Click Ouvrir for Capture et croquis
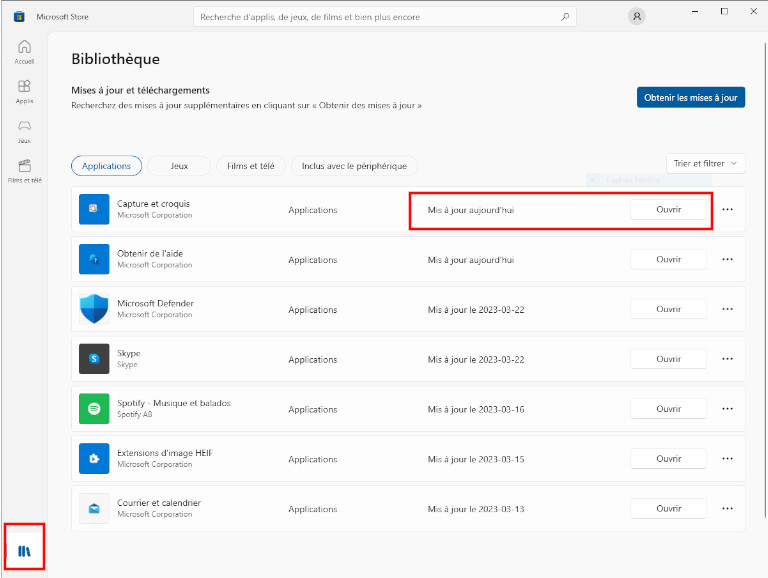The image size is (768, 578). pos(668,210)
